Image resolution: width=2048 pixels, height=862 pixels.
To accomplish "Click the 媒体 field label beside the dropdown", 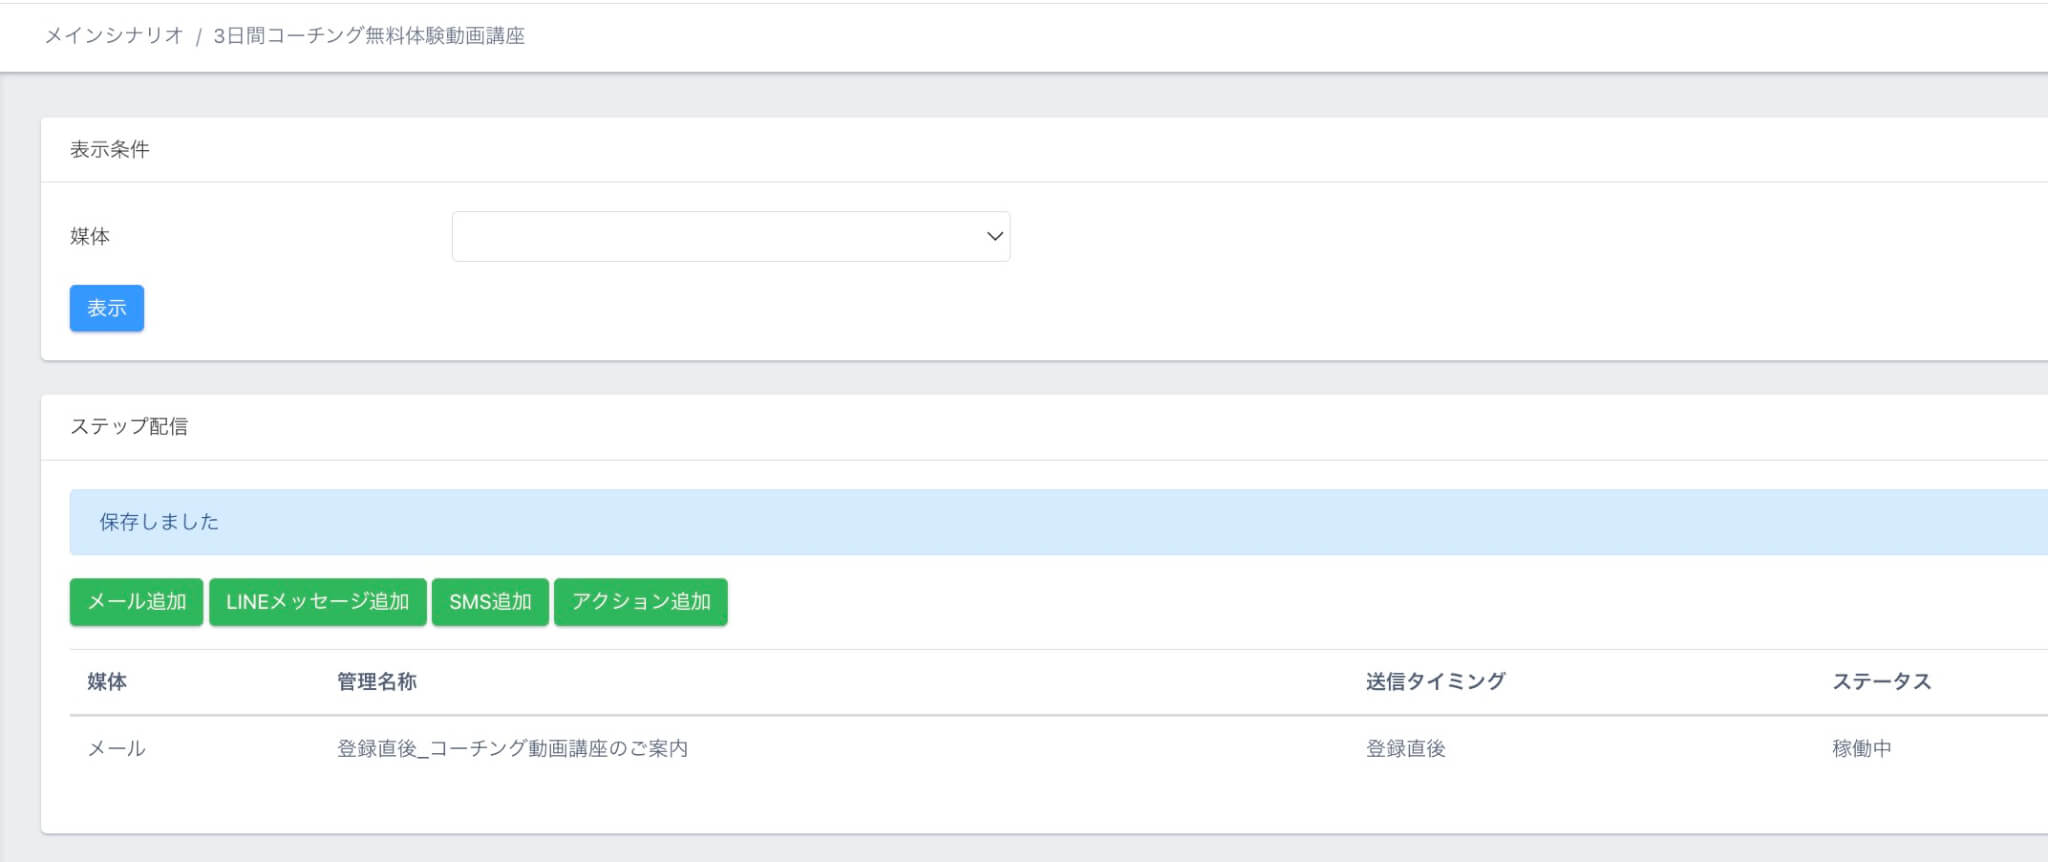I will point(90,237).
